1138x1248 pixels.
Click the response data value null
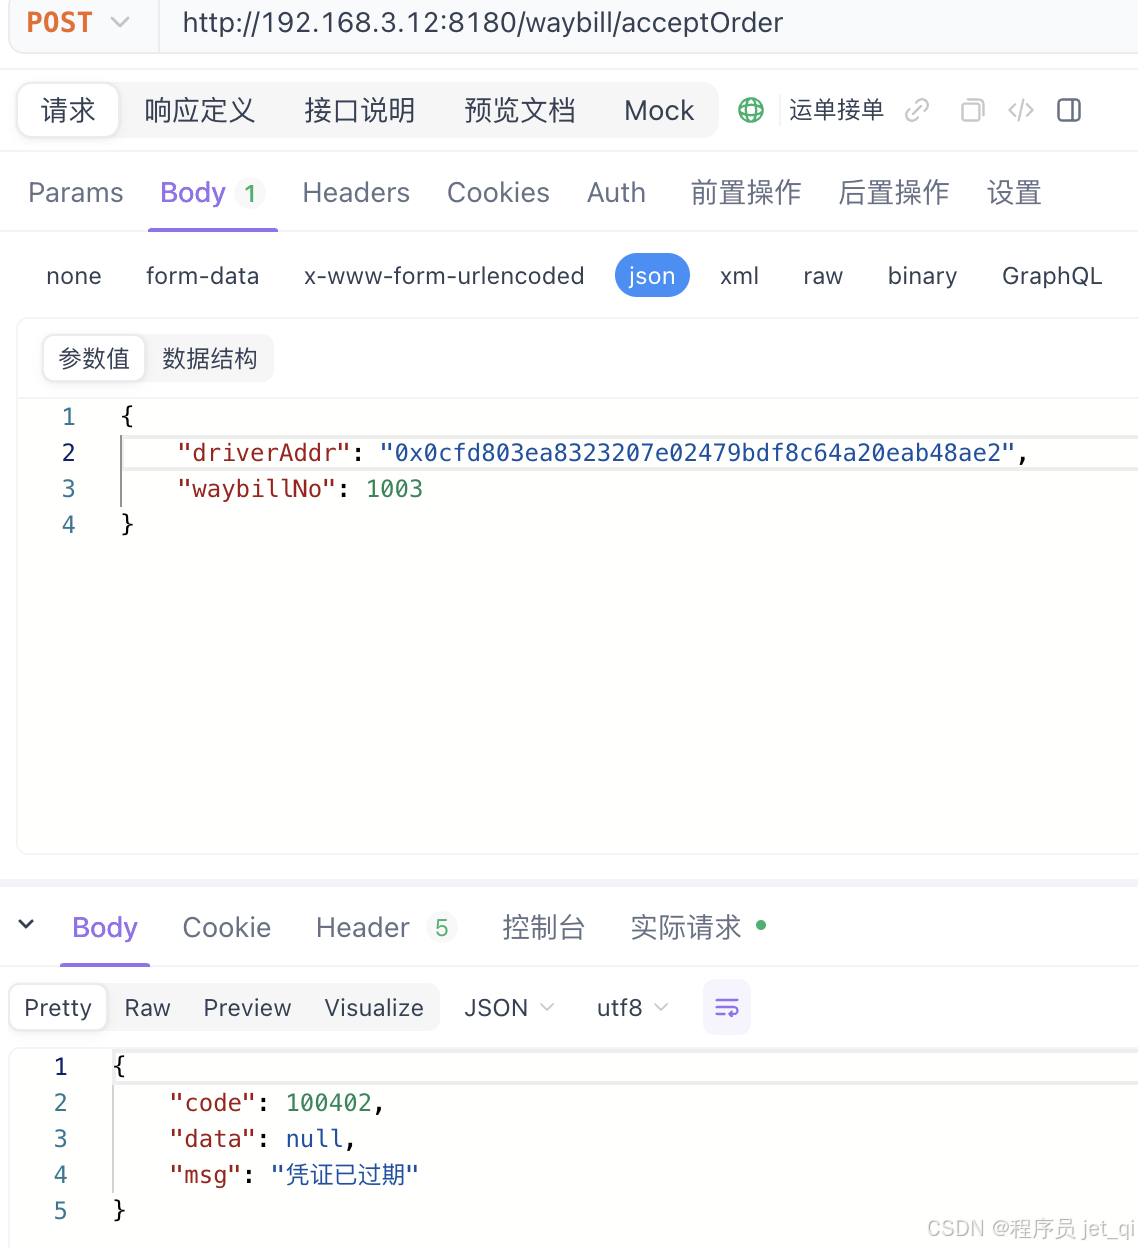click(314, 1139)
